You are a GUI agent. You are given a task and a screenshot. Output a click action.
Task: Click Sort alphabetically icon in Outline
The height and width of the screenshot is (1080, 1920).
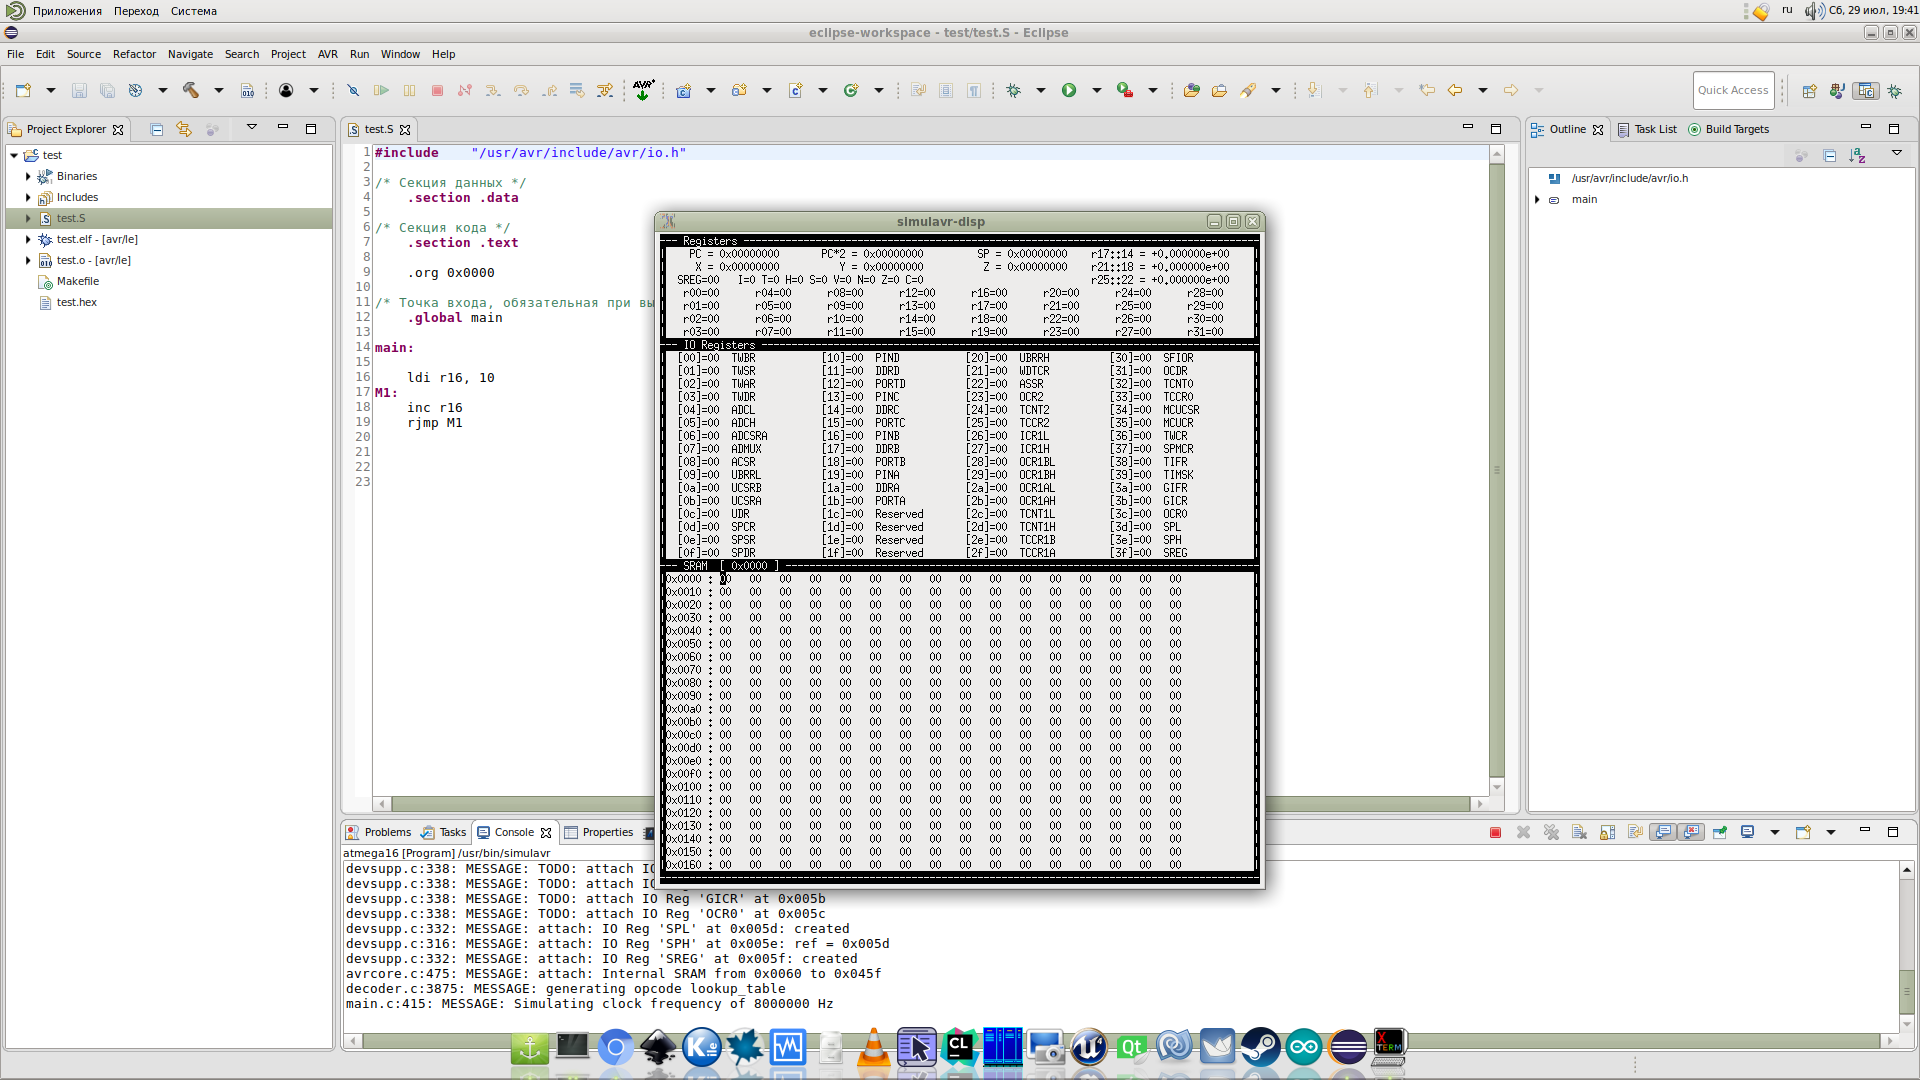1857,155
